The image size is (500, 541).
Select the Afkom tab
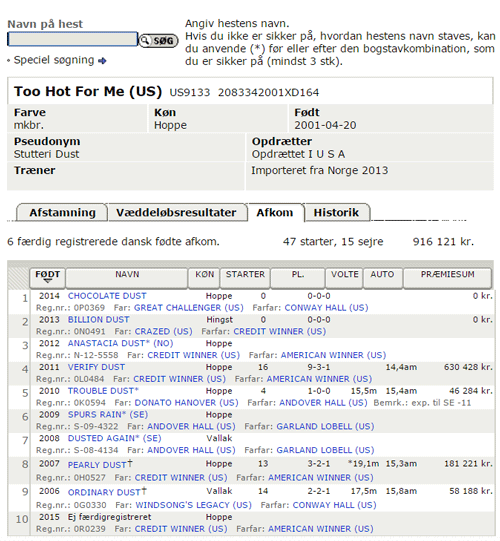click(x=275, y=213)
